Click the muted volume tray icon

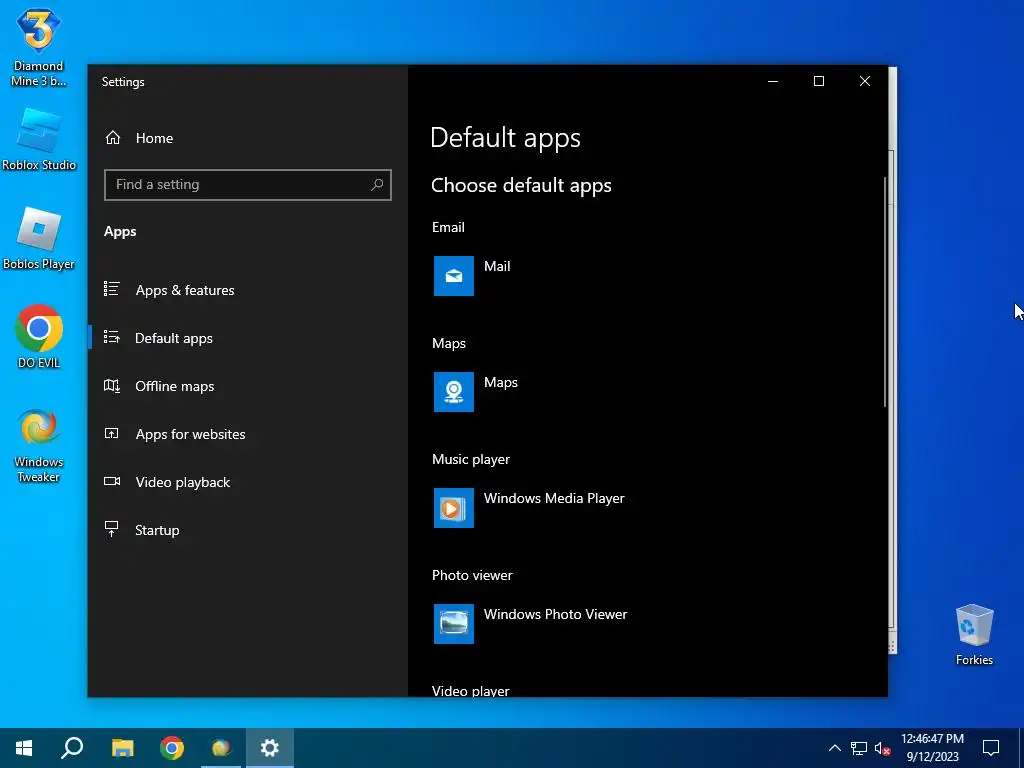click(882, 748)
